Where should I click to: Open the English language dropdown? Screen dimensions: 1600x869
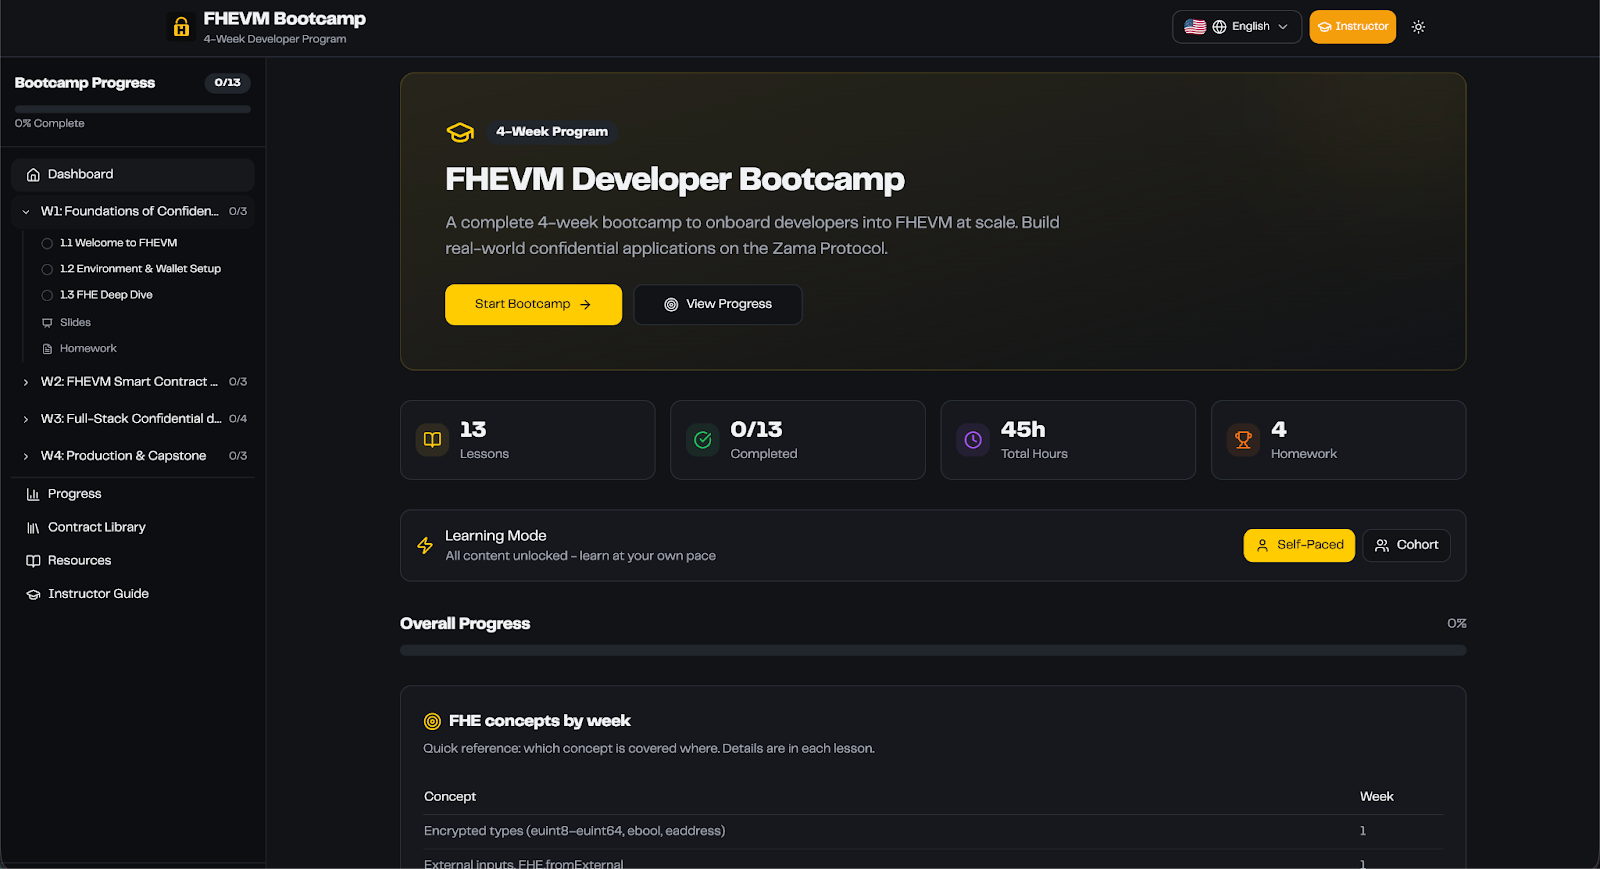coord(1237,27)
